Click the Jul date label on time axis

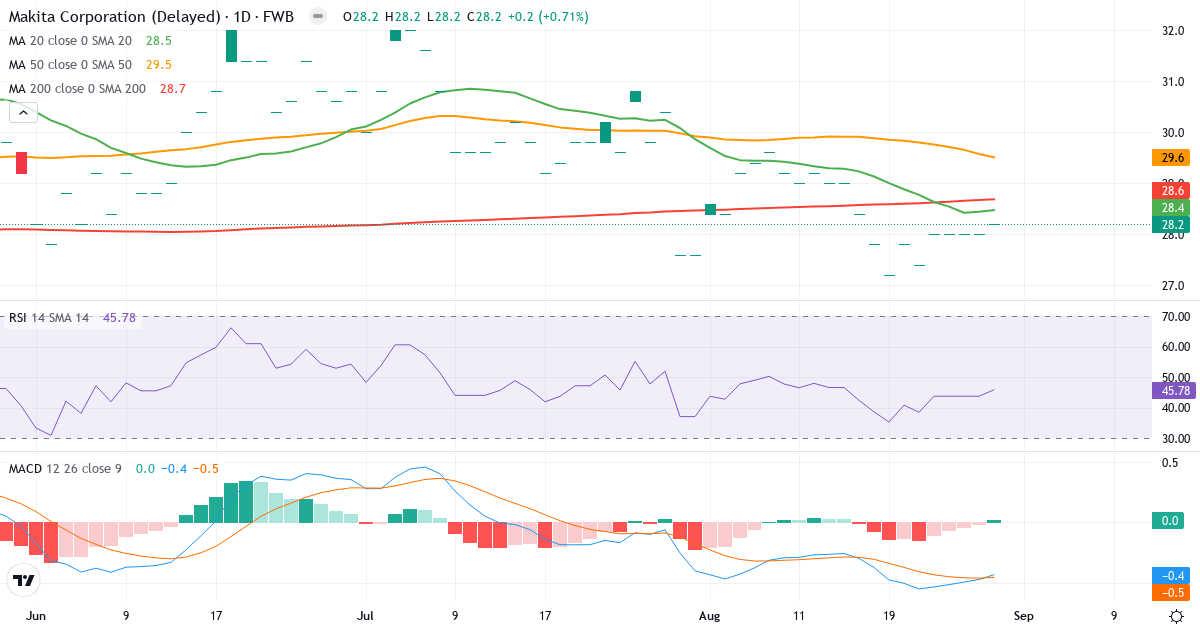click(x=365, y=616)
